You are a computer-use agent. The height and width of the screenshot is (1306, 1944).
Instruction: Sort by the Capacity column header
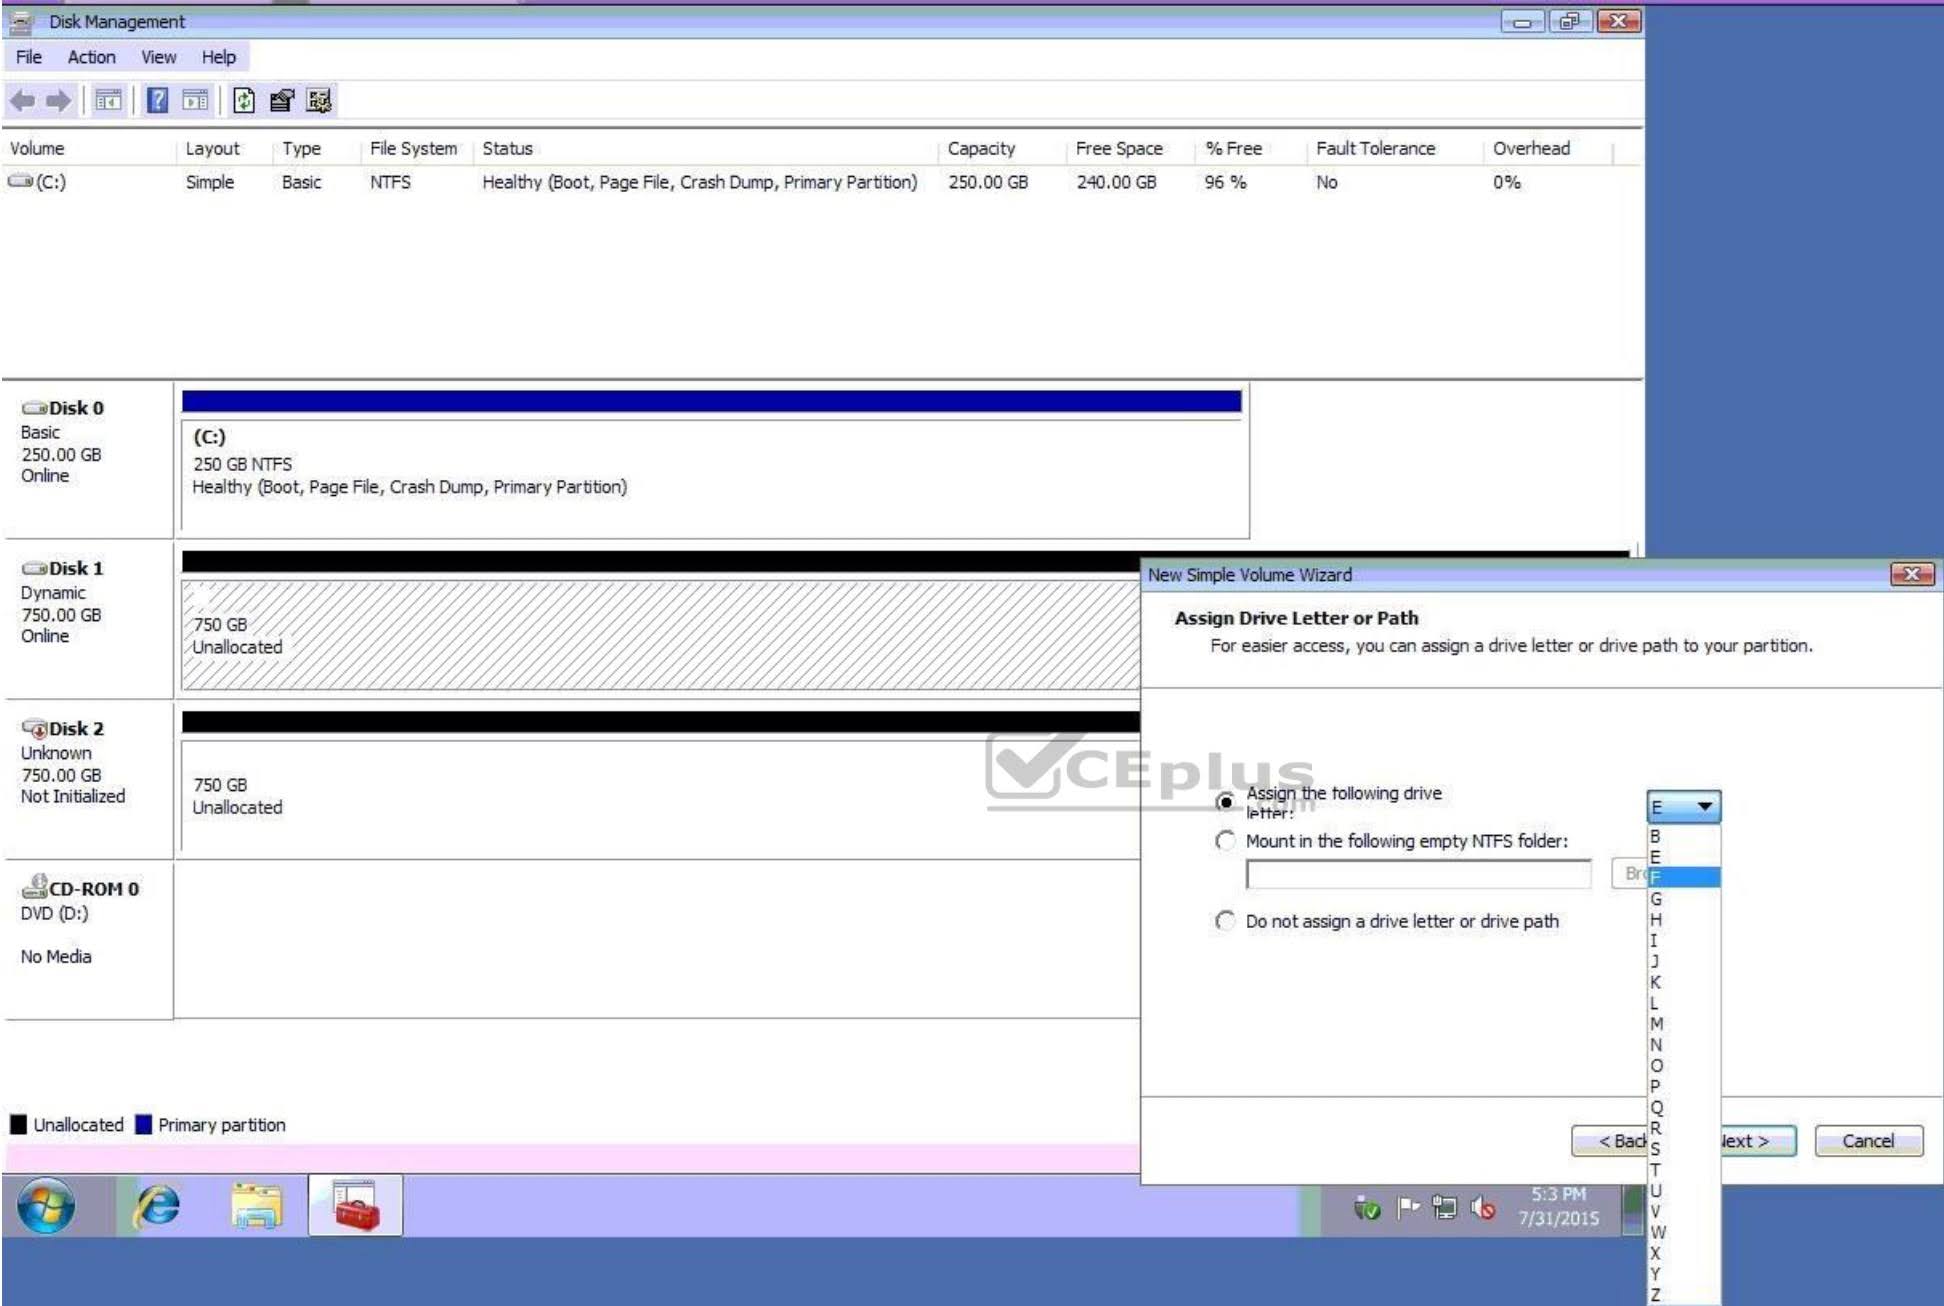pyautogui.click(x=981, y=149)
